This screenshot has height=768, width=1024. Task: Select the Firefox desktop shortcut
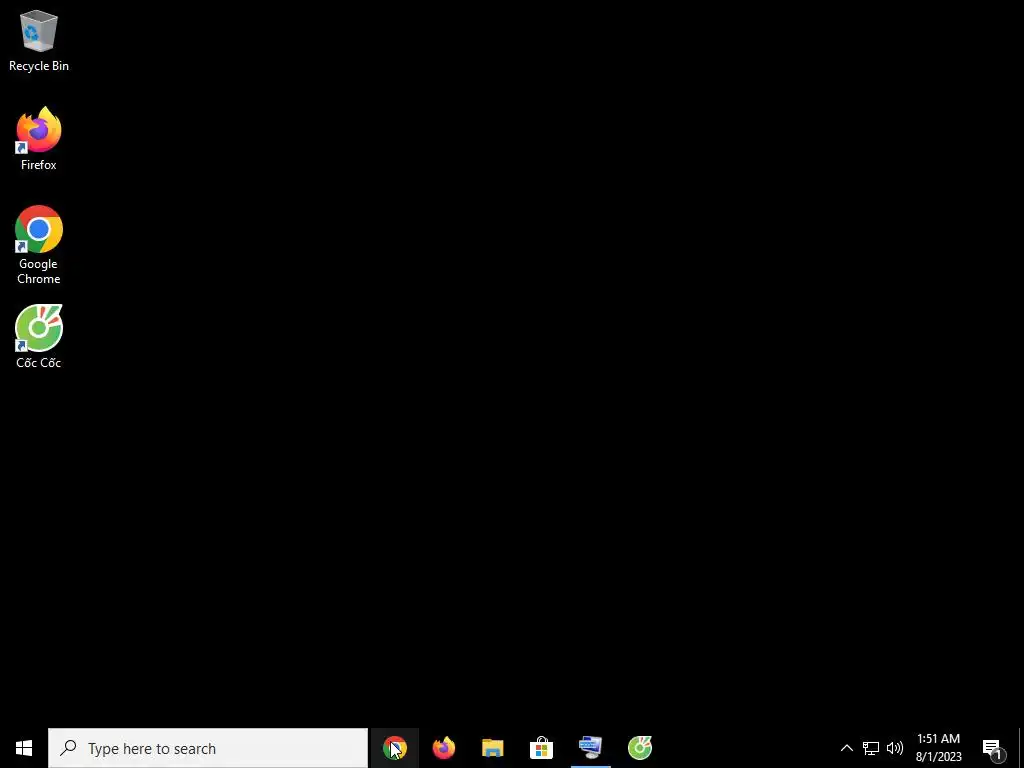(39, 139)
